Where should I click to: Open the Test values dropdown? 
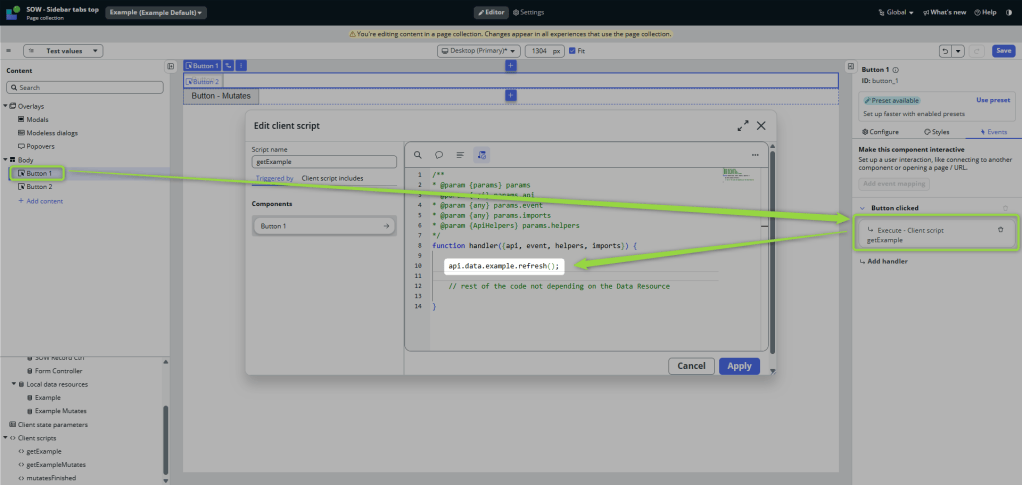click(63, 51)
